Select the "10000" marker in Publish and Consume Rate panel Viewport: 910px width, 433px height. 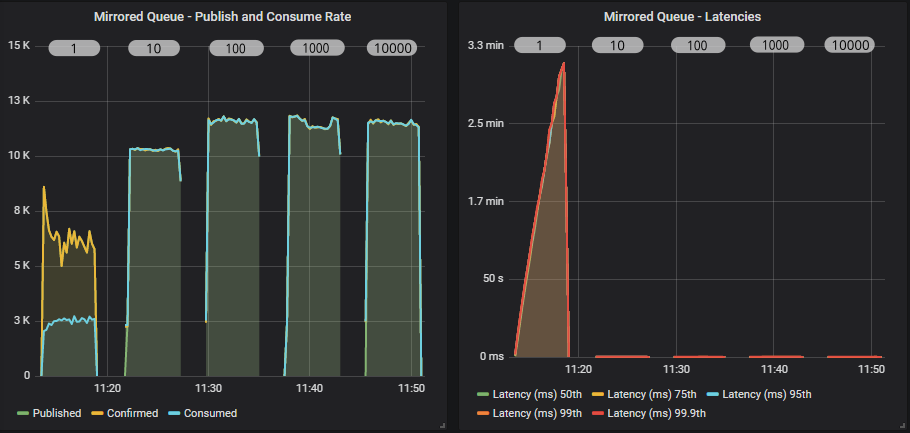click(397, 48)
